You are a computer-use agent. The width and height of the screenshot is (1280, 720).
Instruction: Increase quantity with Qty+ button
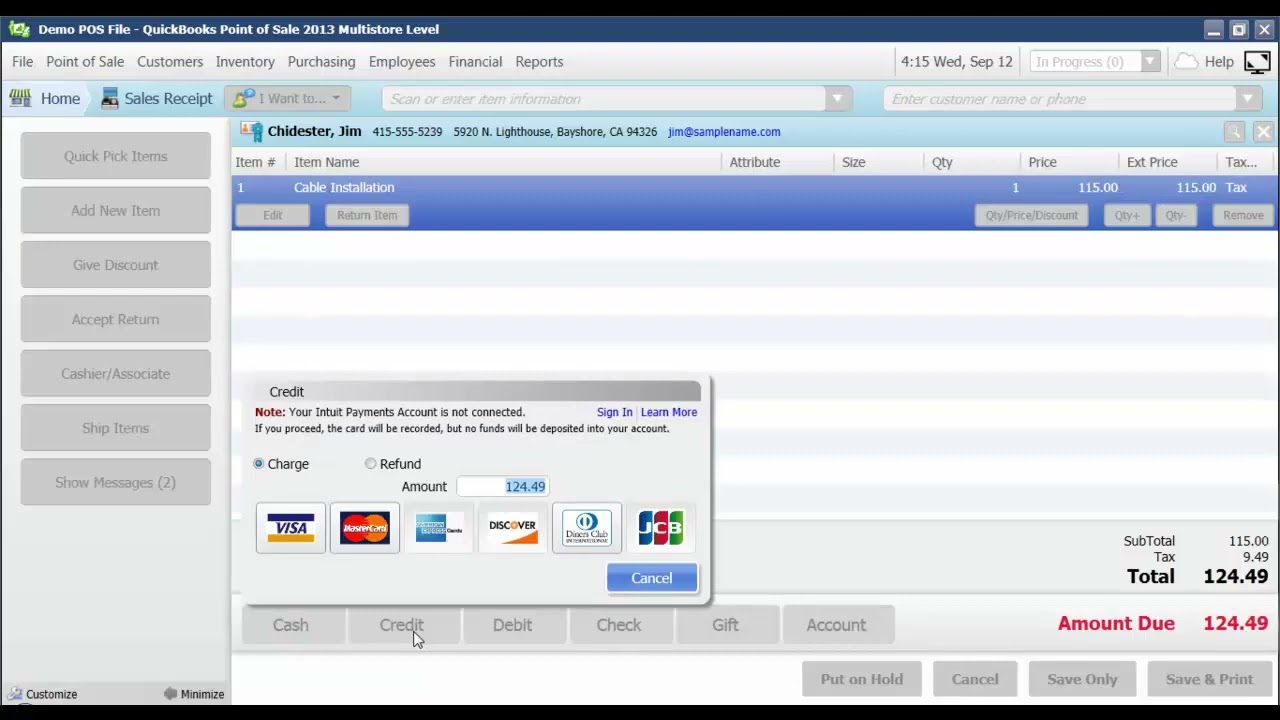point(1127,215)
